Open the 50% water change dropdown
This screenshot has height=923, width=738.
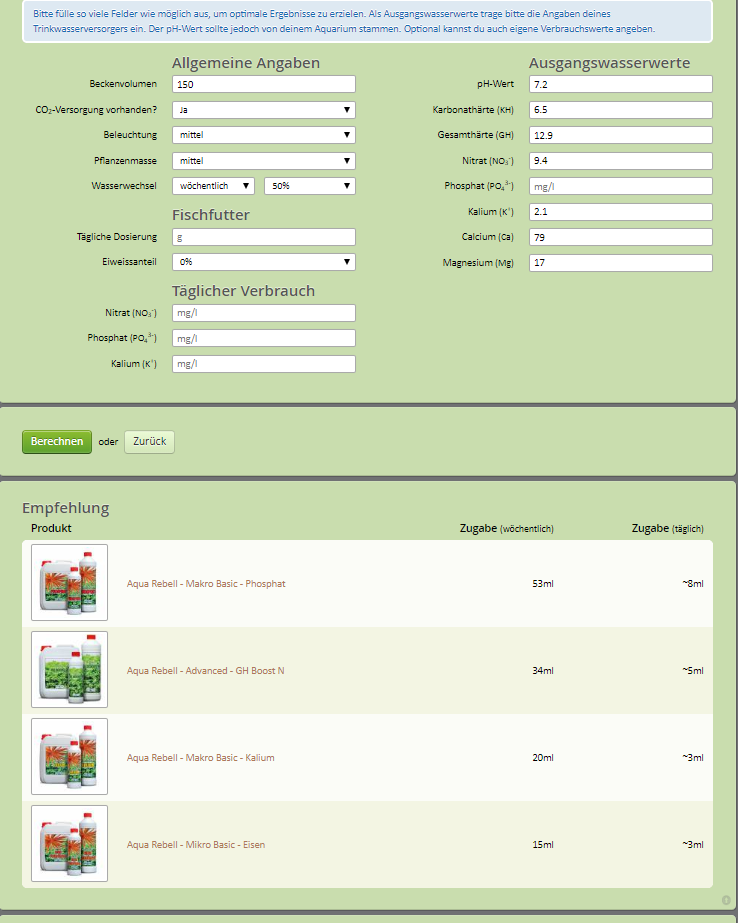pos(309,186)
